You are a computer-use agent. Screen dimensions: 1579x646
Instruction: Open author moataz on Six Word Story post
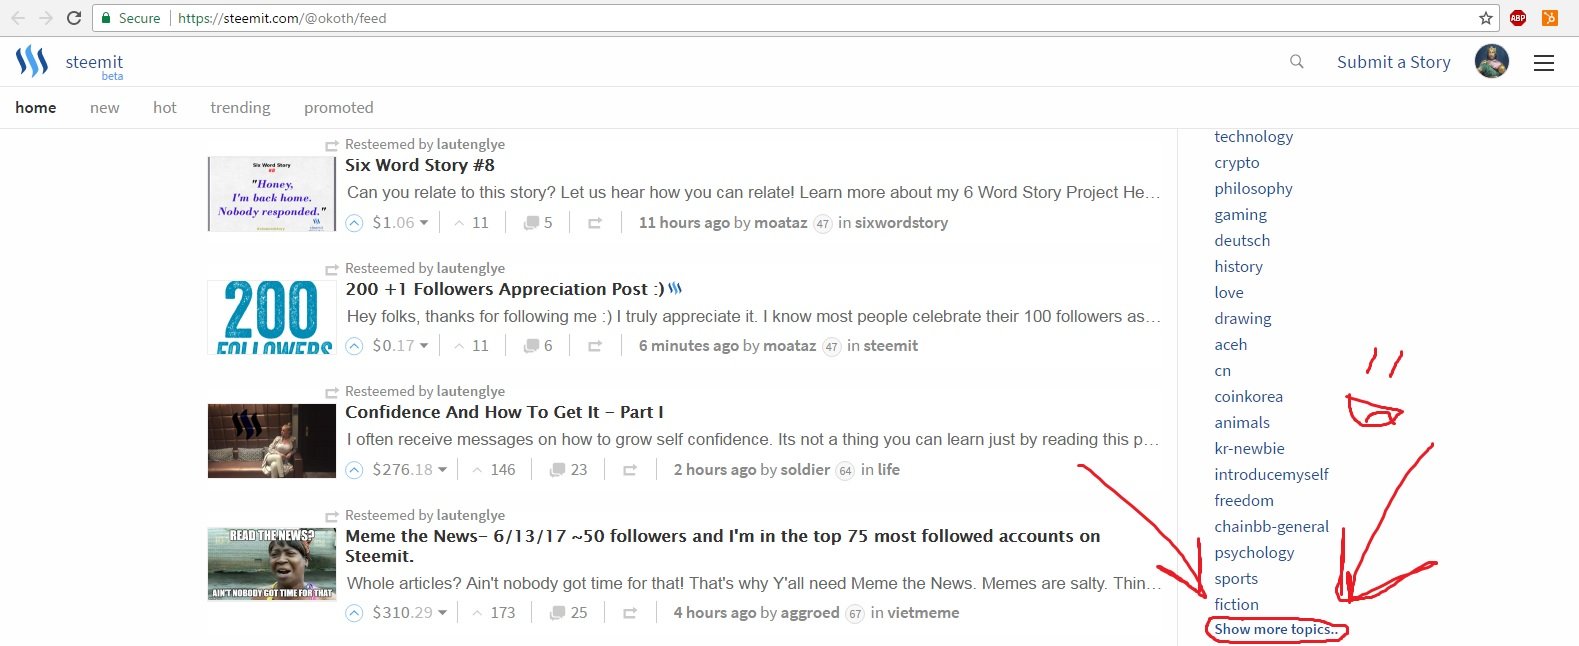(780, 223)
